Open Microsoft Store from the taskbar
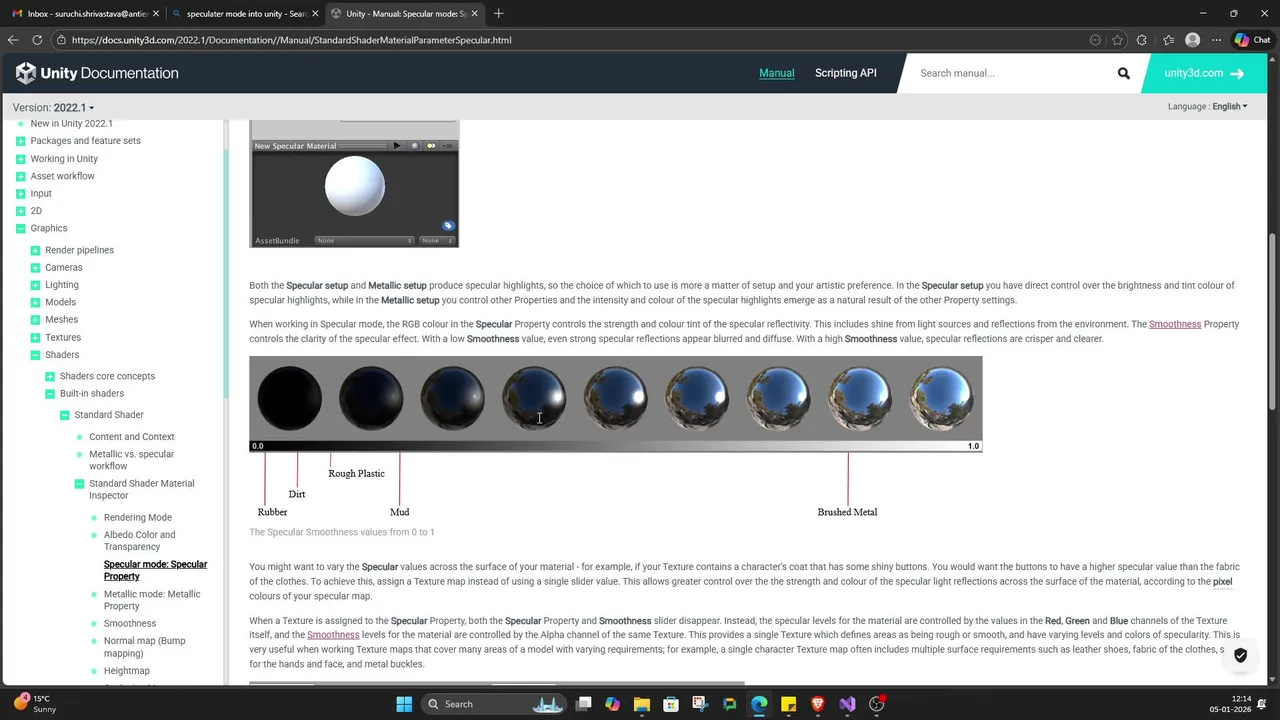This screenshot has width=1280, height=720. point(671,704)
